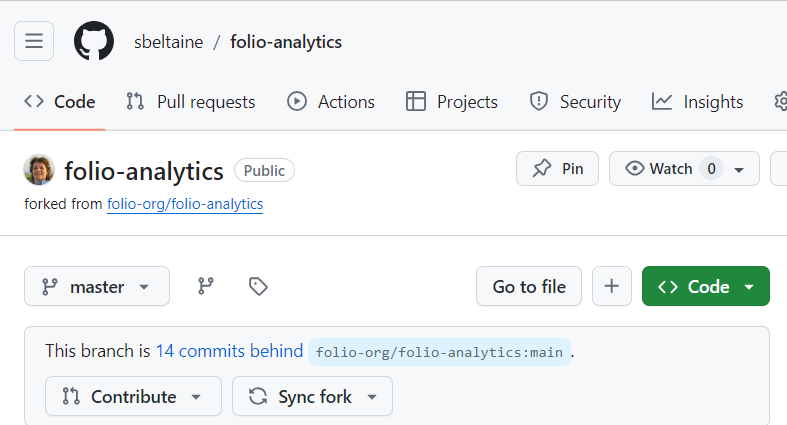
Task: Click the owner avatar picture
Action: coord(39,170)
